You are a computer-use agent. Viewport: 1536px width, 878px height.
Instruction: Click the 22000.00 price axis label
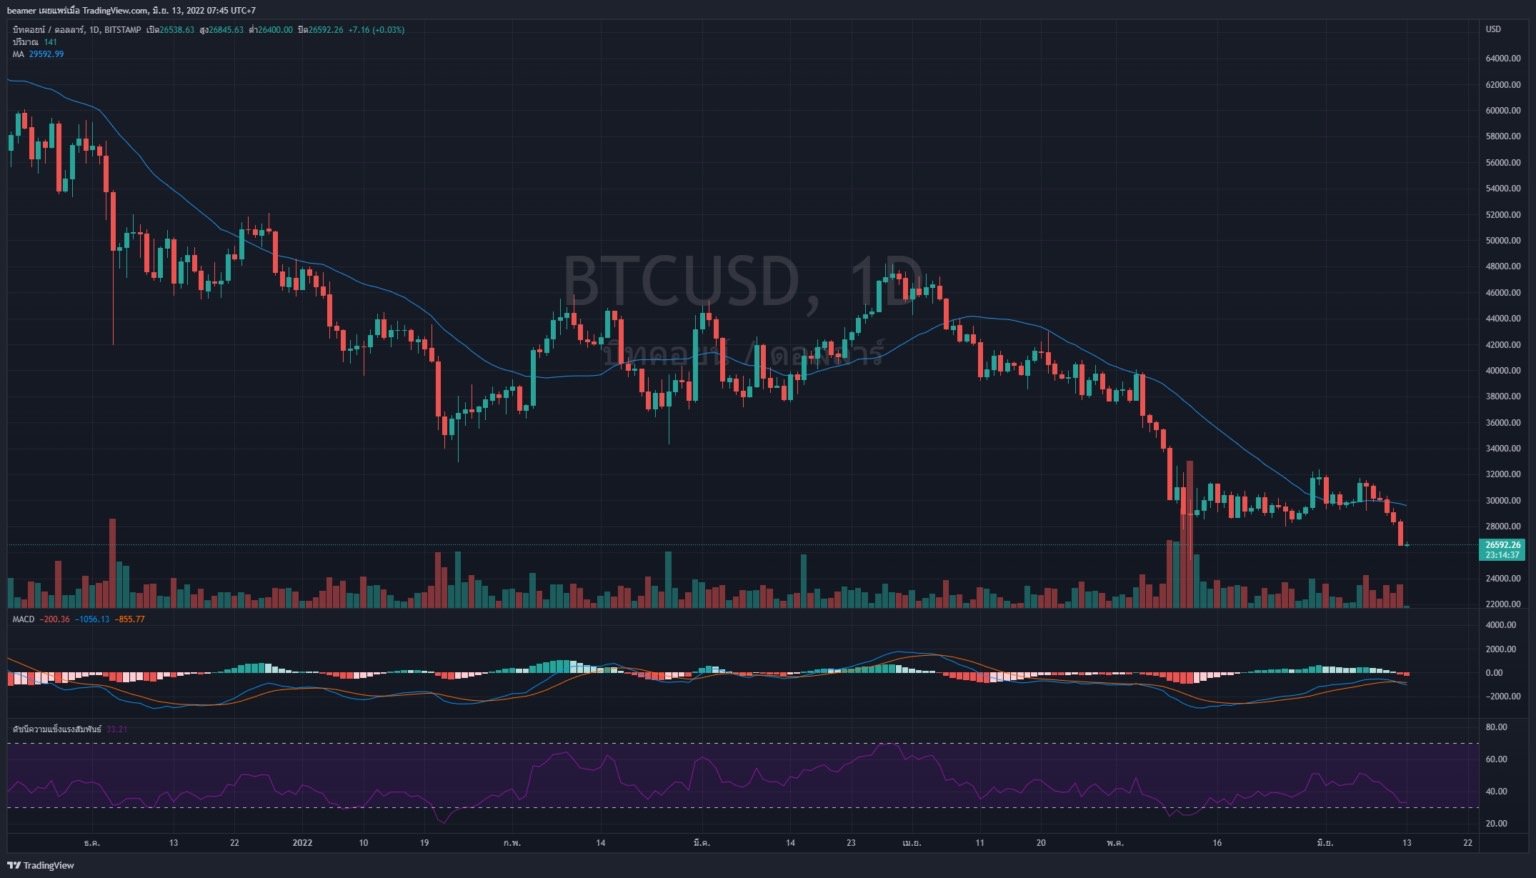tap(1503, 604)
